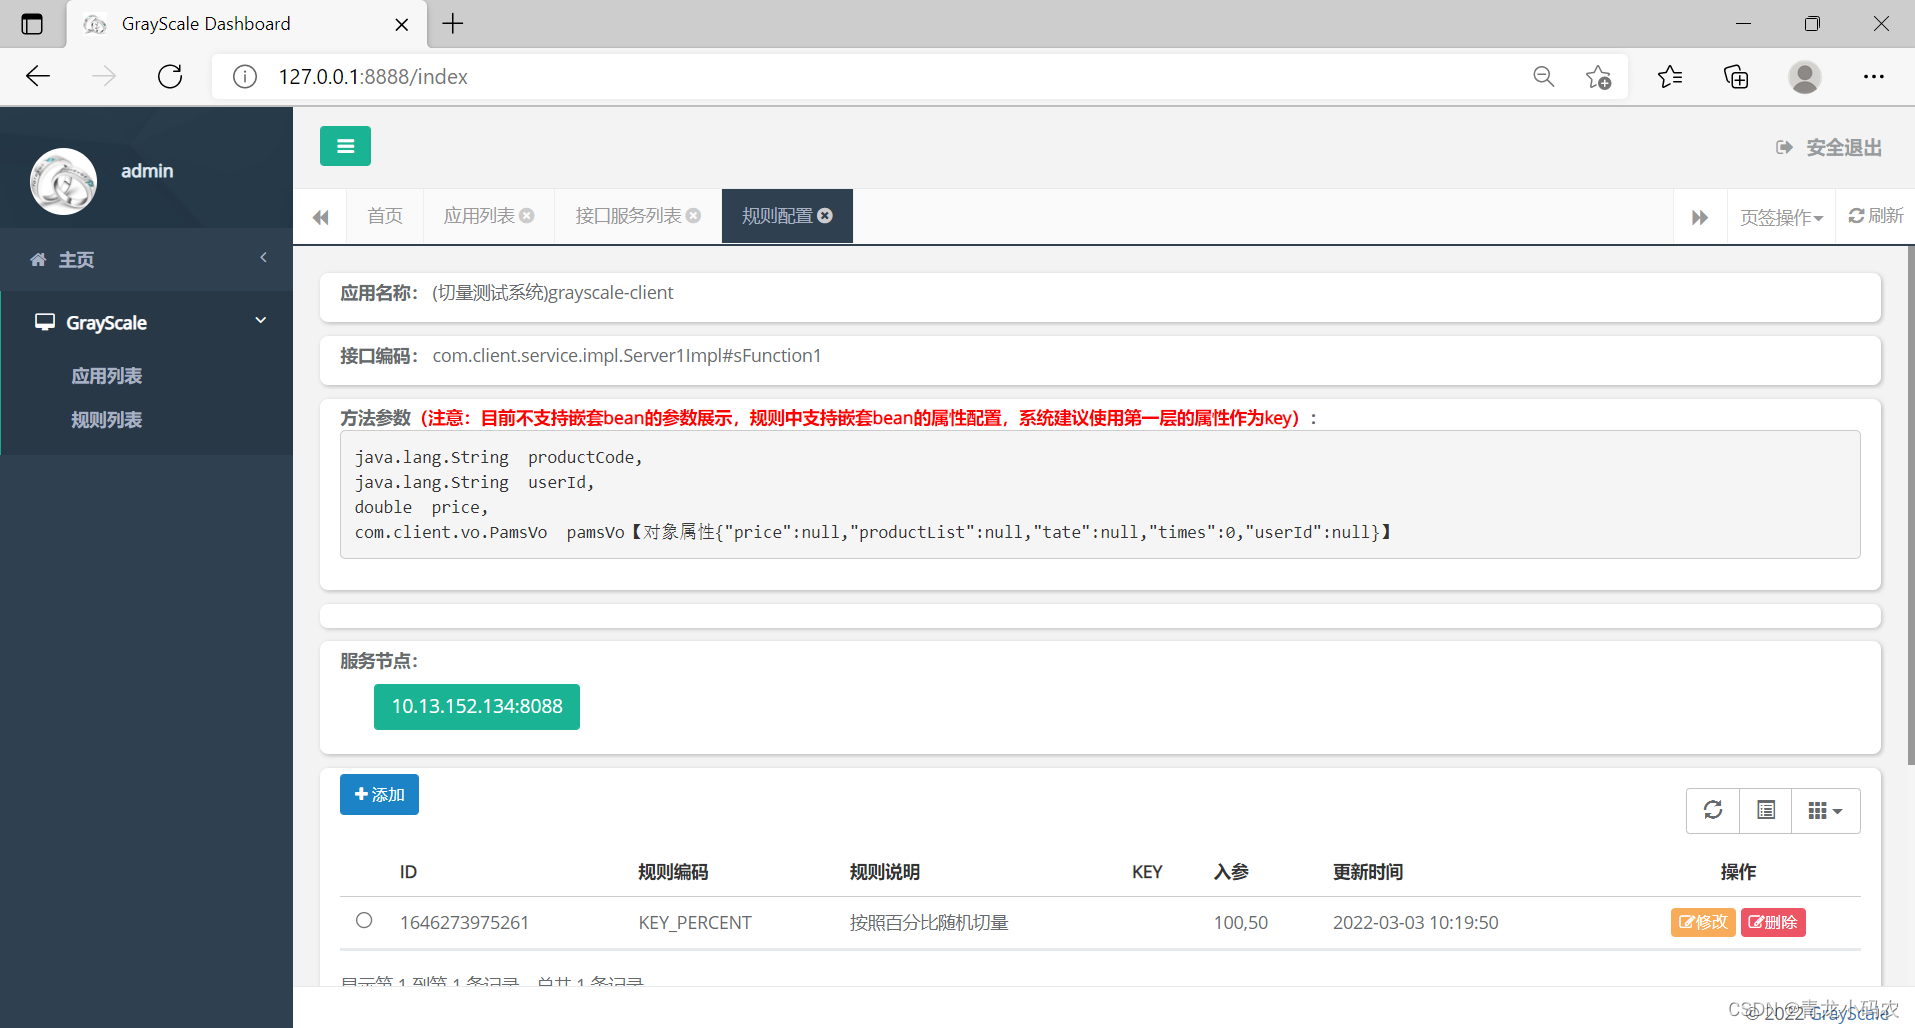Click the 规则编码 column header
Screen dimensions: 1915x1028
(673, 872)
